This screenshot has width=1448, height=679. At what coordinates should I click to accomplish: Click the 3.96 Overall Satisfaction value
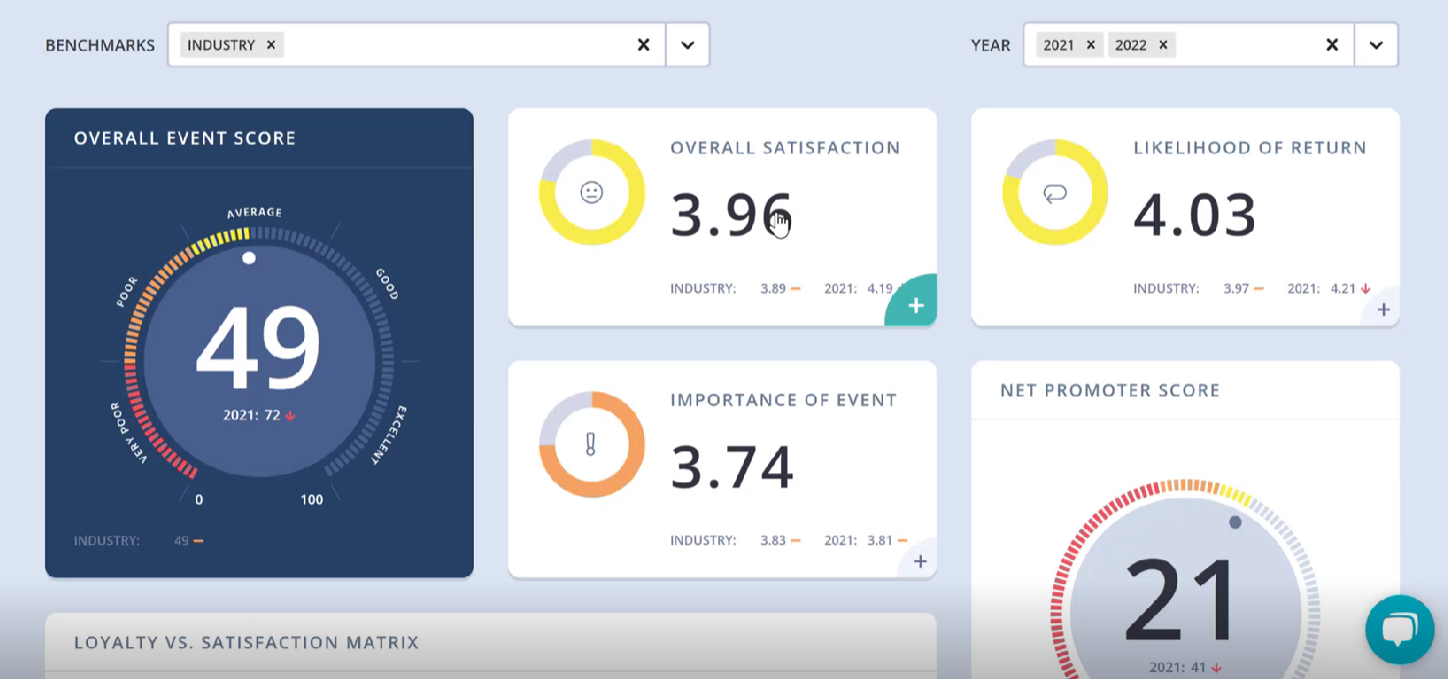730,215
